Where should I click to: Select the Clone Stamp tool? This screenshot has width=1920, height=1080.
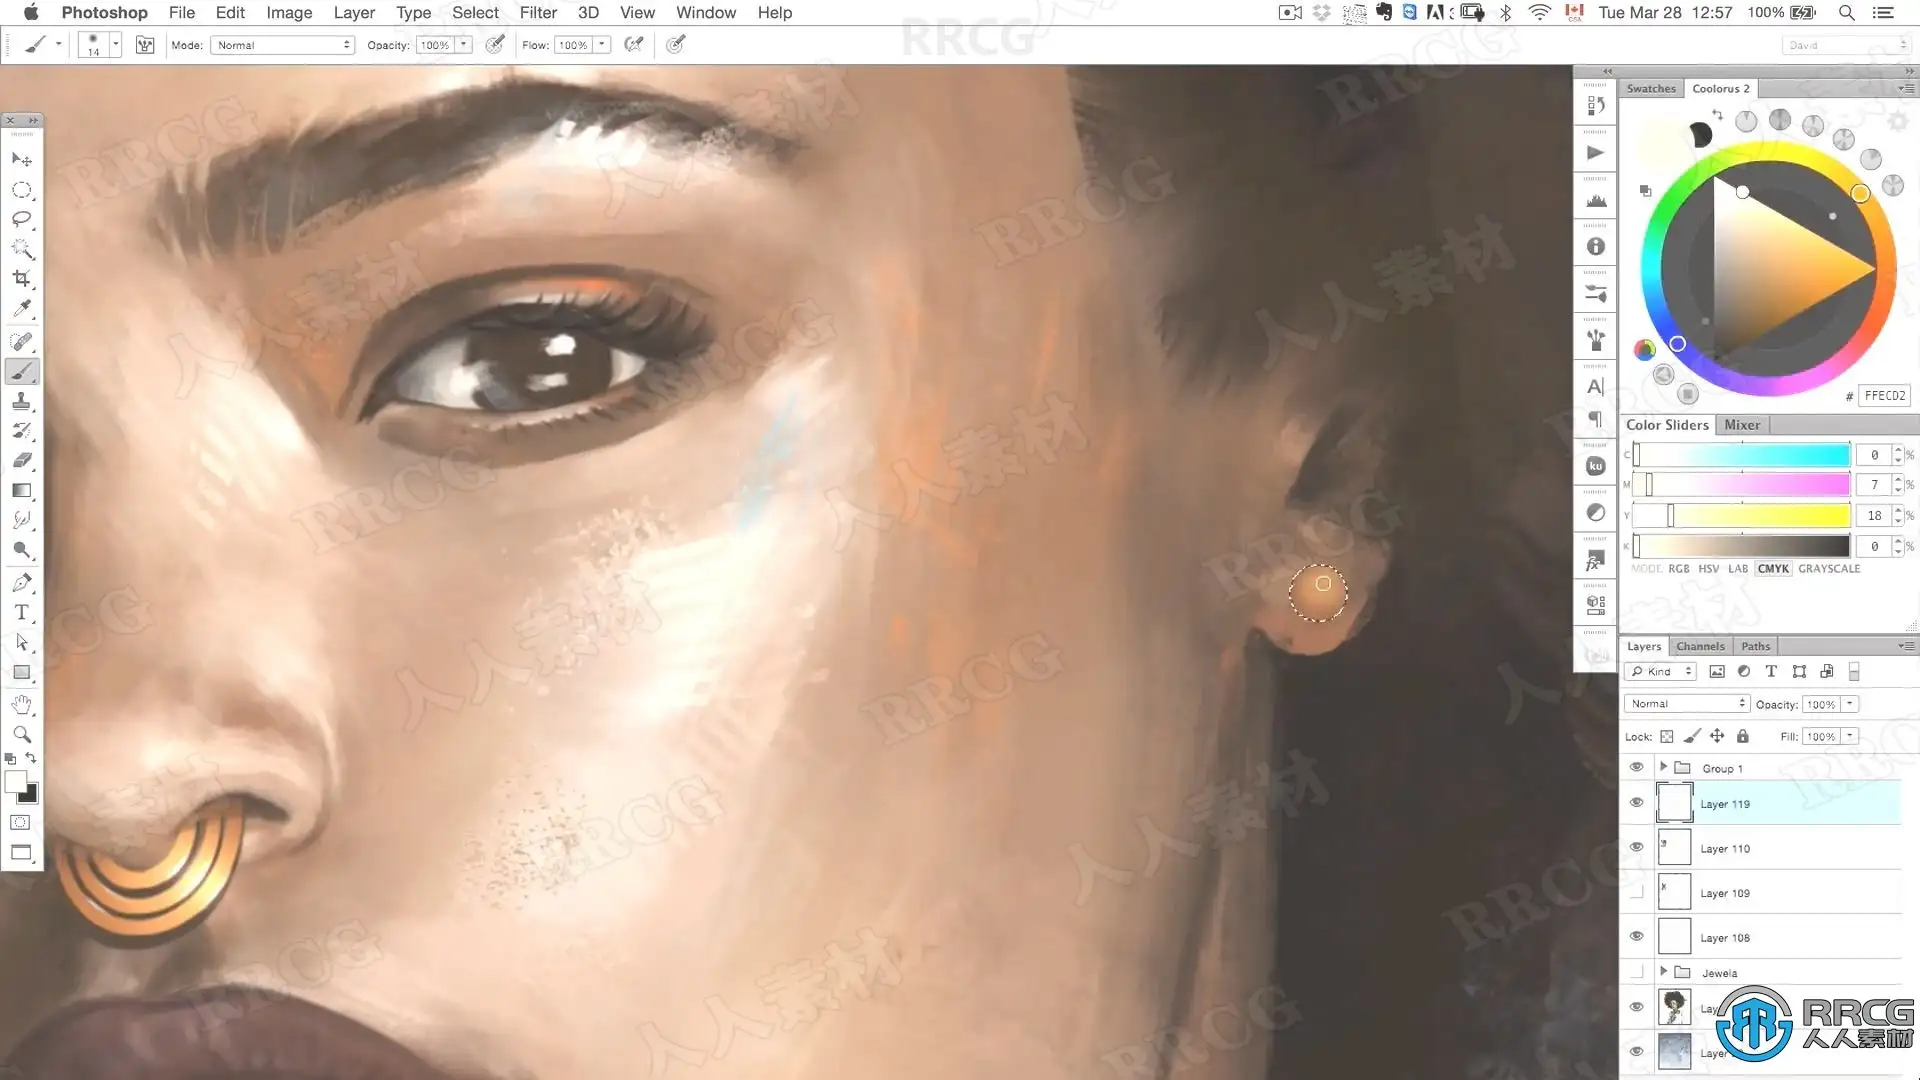pos(21,401)
